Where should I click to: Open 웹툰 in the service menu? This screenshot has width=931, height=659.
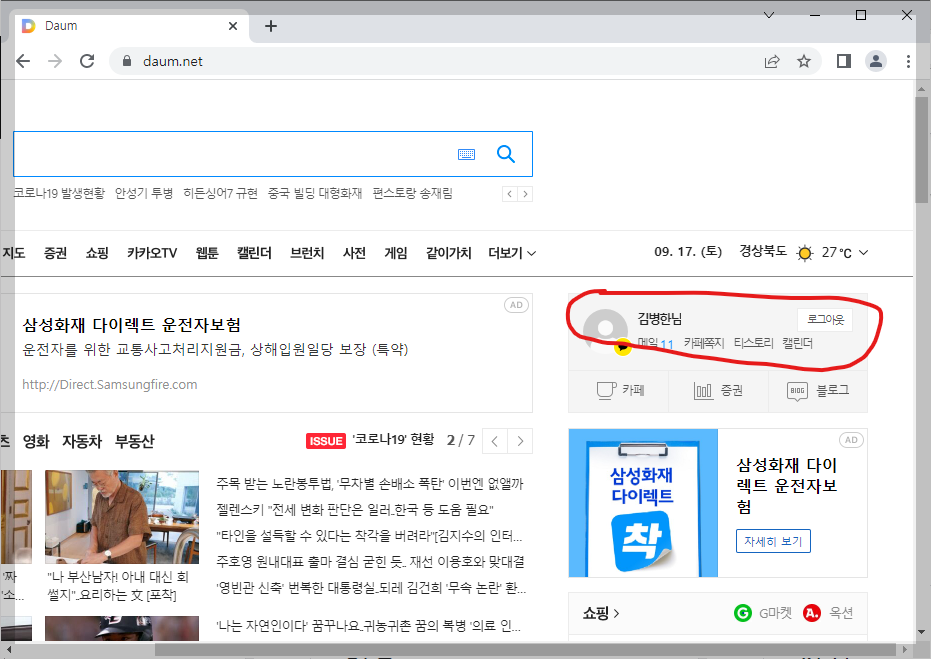pos(207,253)
